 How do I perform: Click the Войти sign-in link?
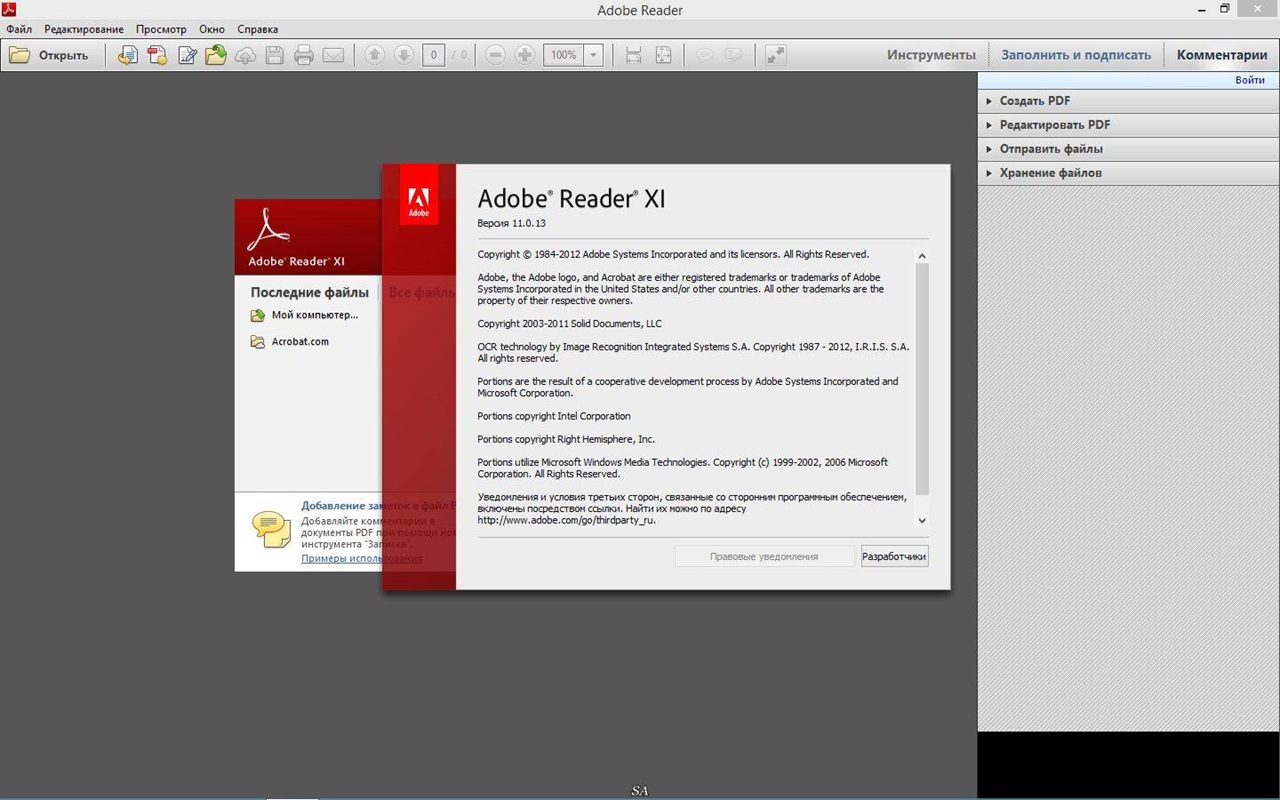1249,80
